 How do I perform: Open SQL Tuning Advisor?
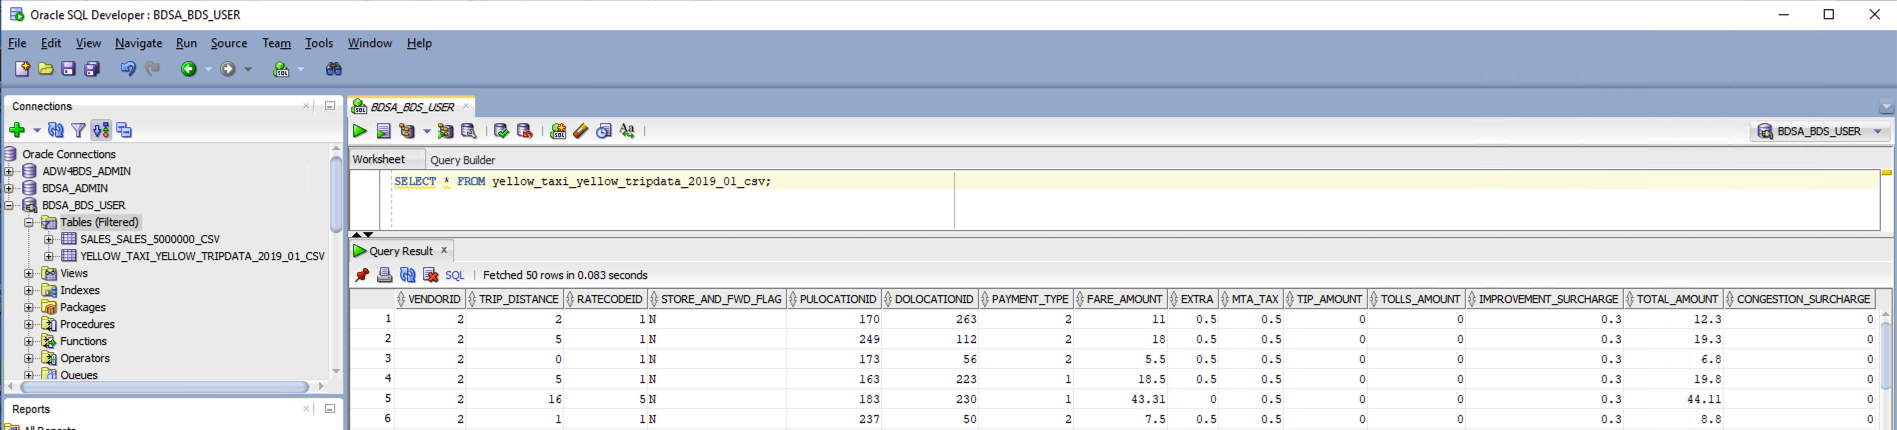tap(468, 131)
